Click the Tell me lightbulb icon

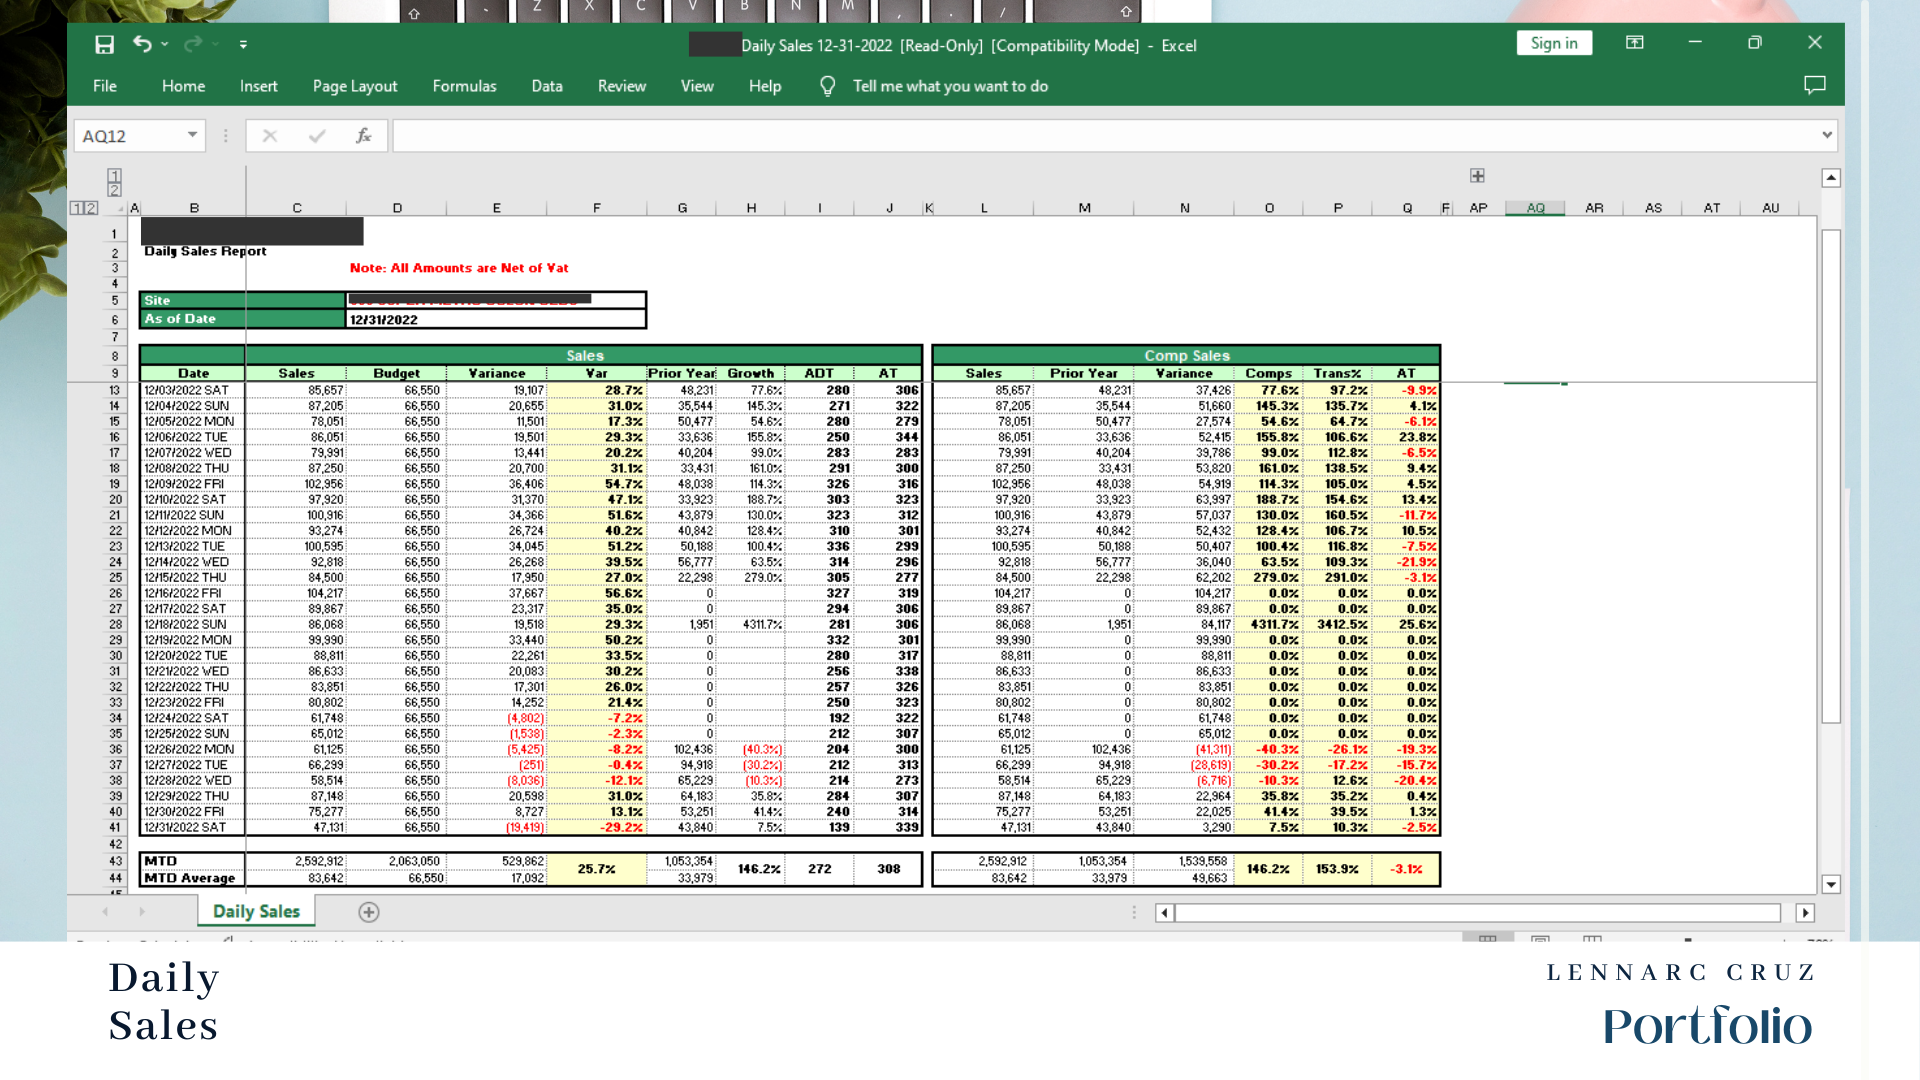(827, 86)
